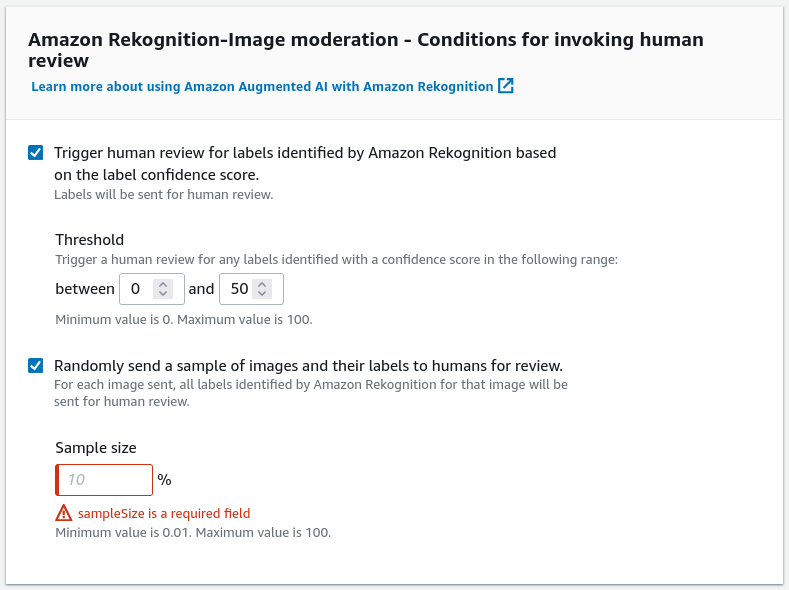789x590 pixels.
Task: Click into the lower threshold field showing 0
Action: (152, 289)
